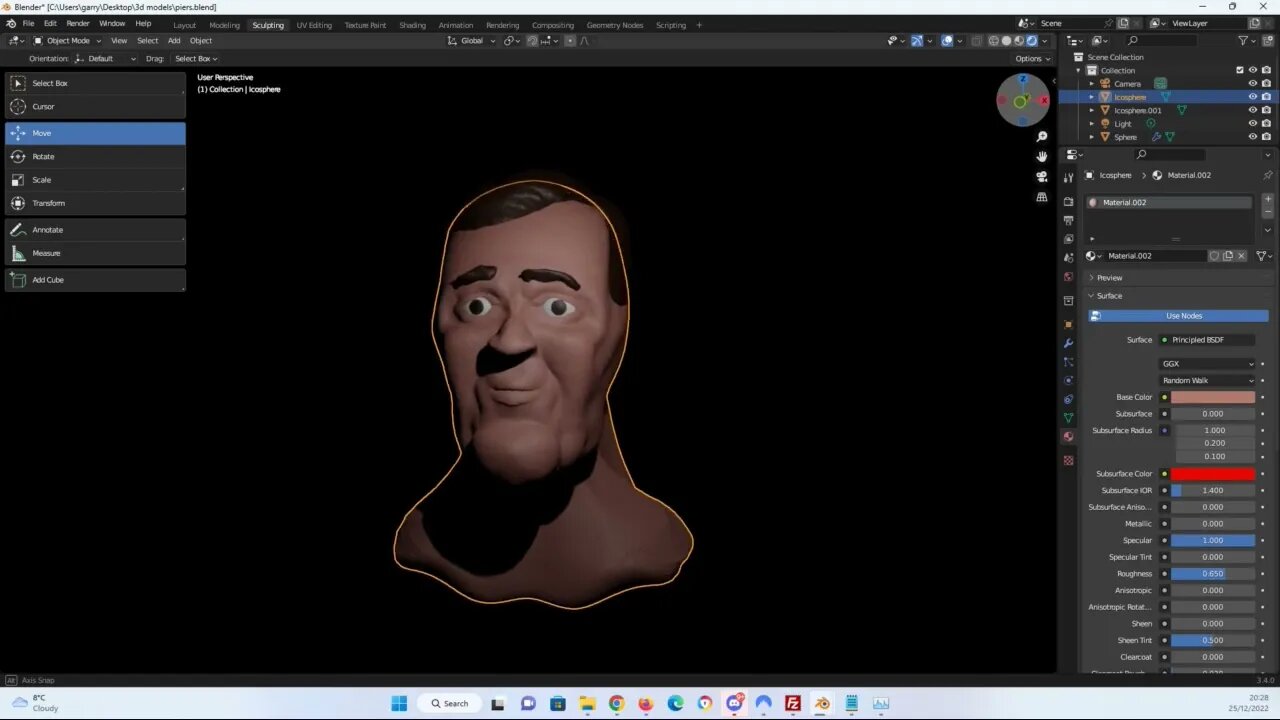Click the red Subsurface Color swatch
Image resolution: width=1280 pixels, height=720 pixels.
[1213, 474]
